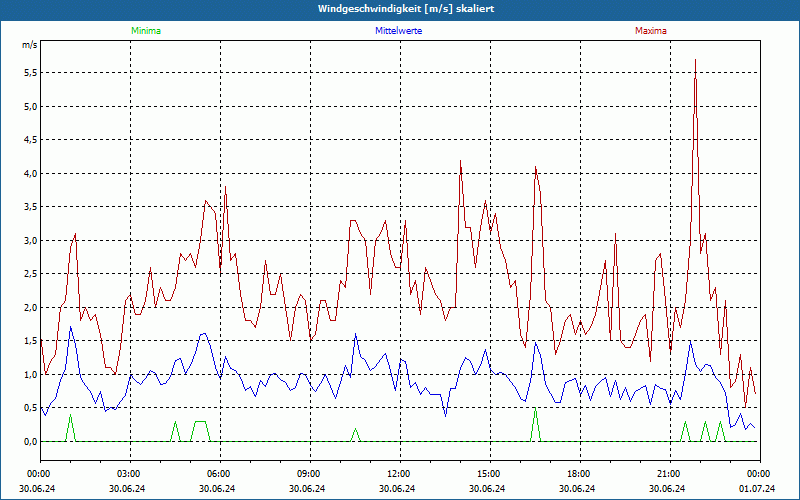Viewport: 800px width, 500px height.
Task: Click the 3,0 y-axis value
Action: pos(31,240)
